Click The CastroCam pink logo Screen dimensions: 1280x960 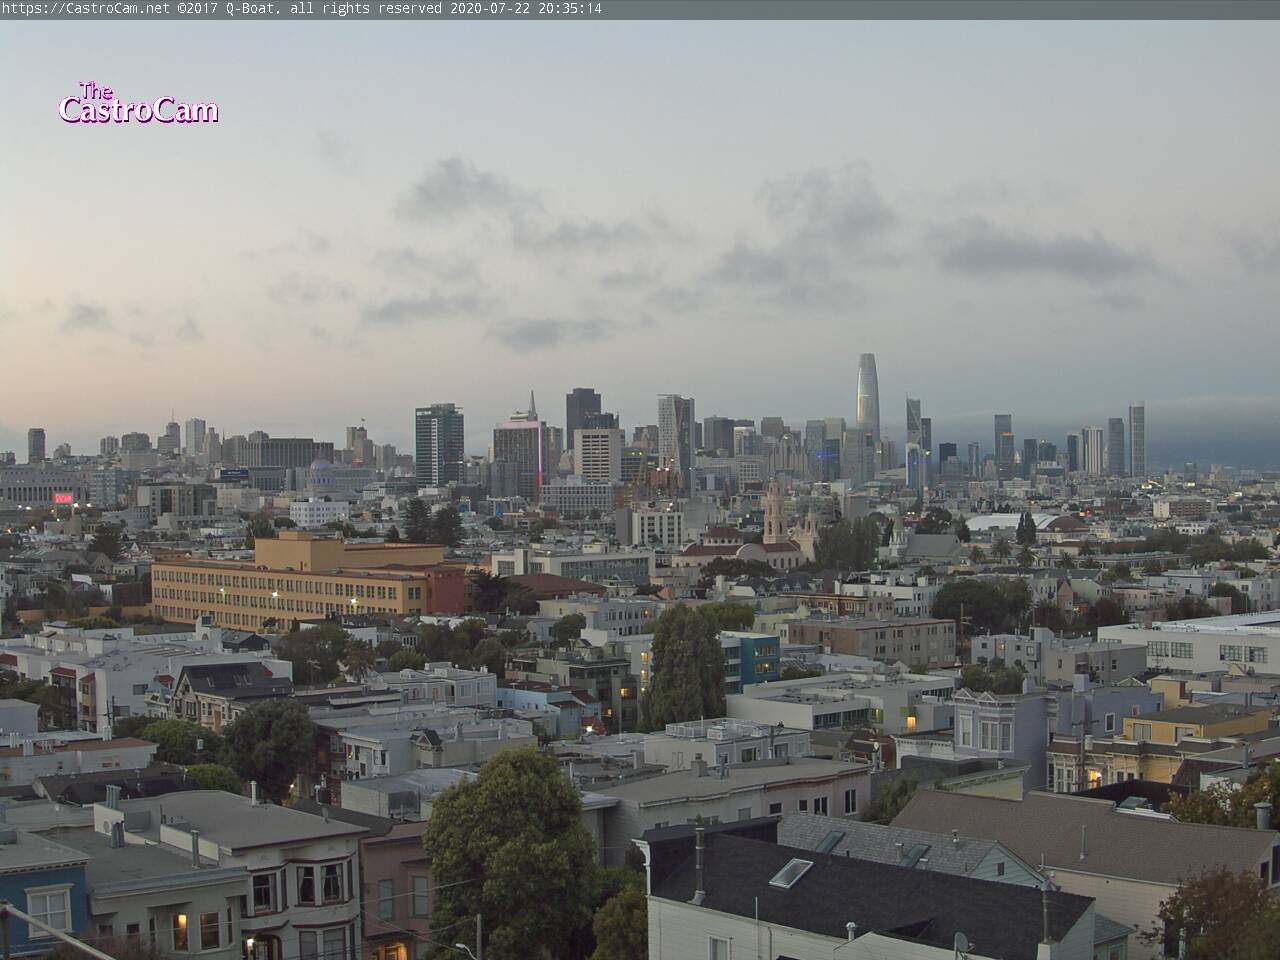(138, 103)
